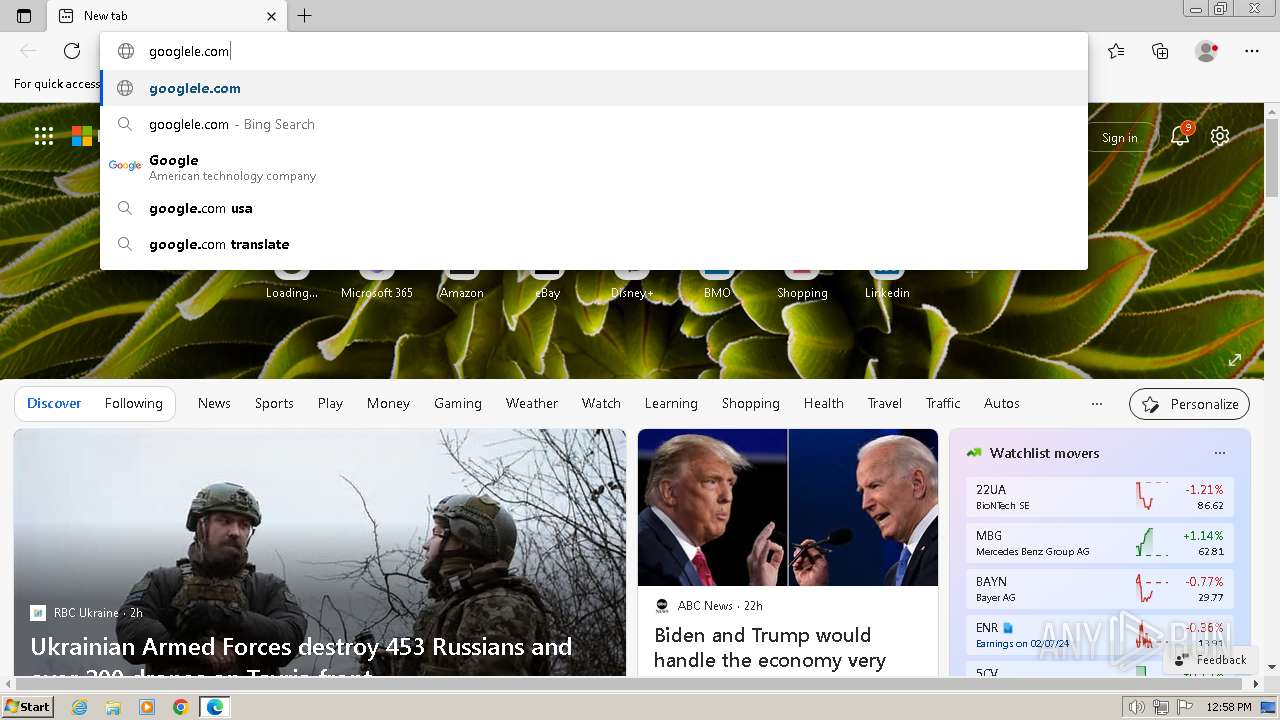Select the googlele.com URL suggestion

click(594, 88)
